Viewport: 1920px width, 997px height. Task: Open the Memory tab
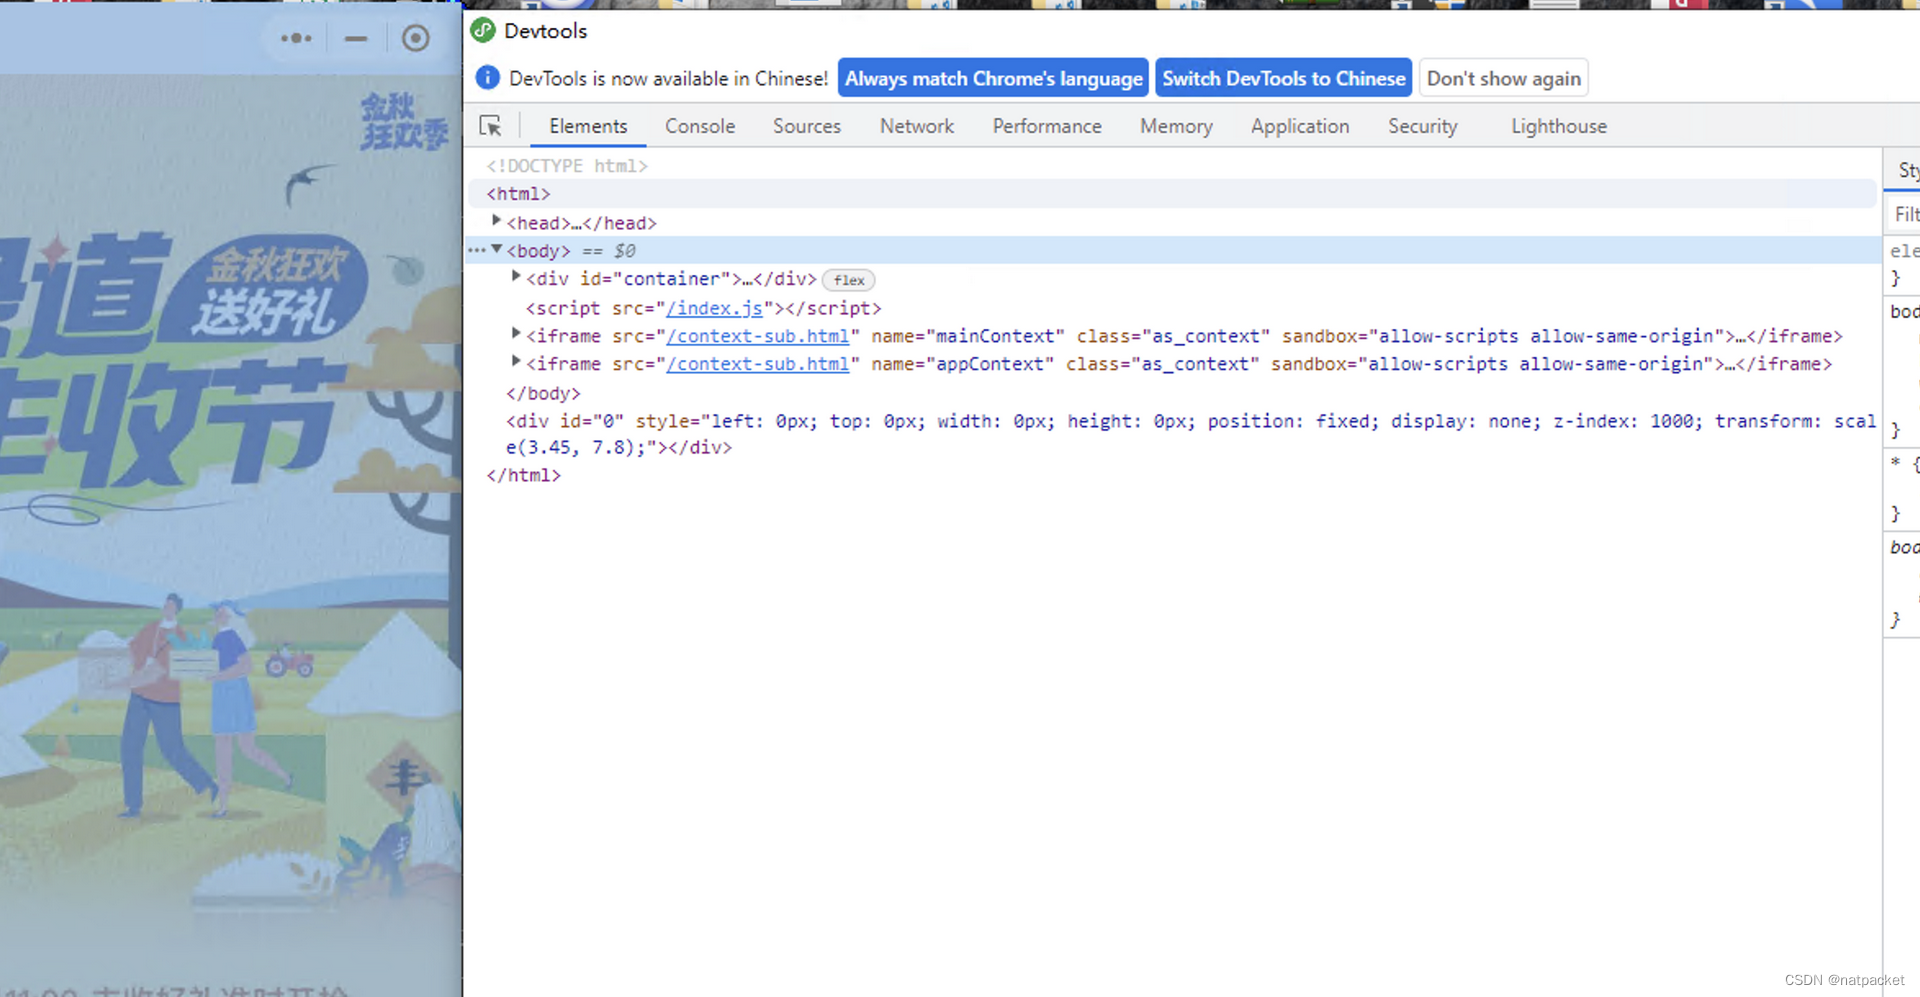(x=1176, y=126)
